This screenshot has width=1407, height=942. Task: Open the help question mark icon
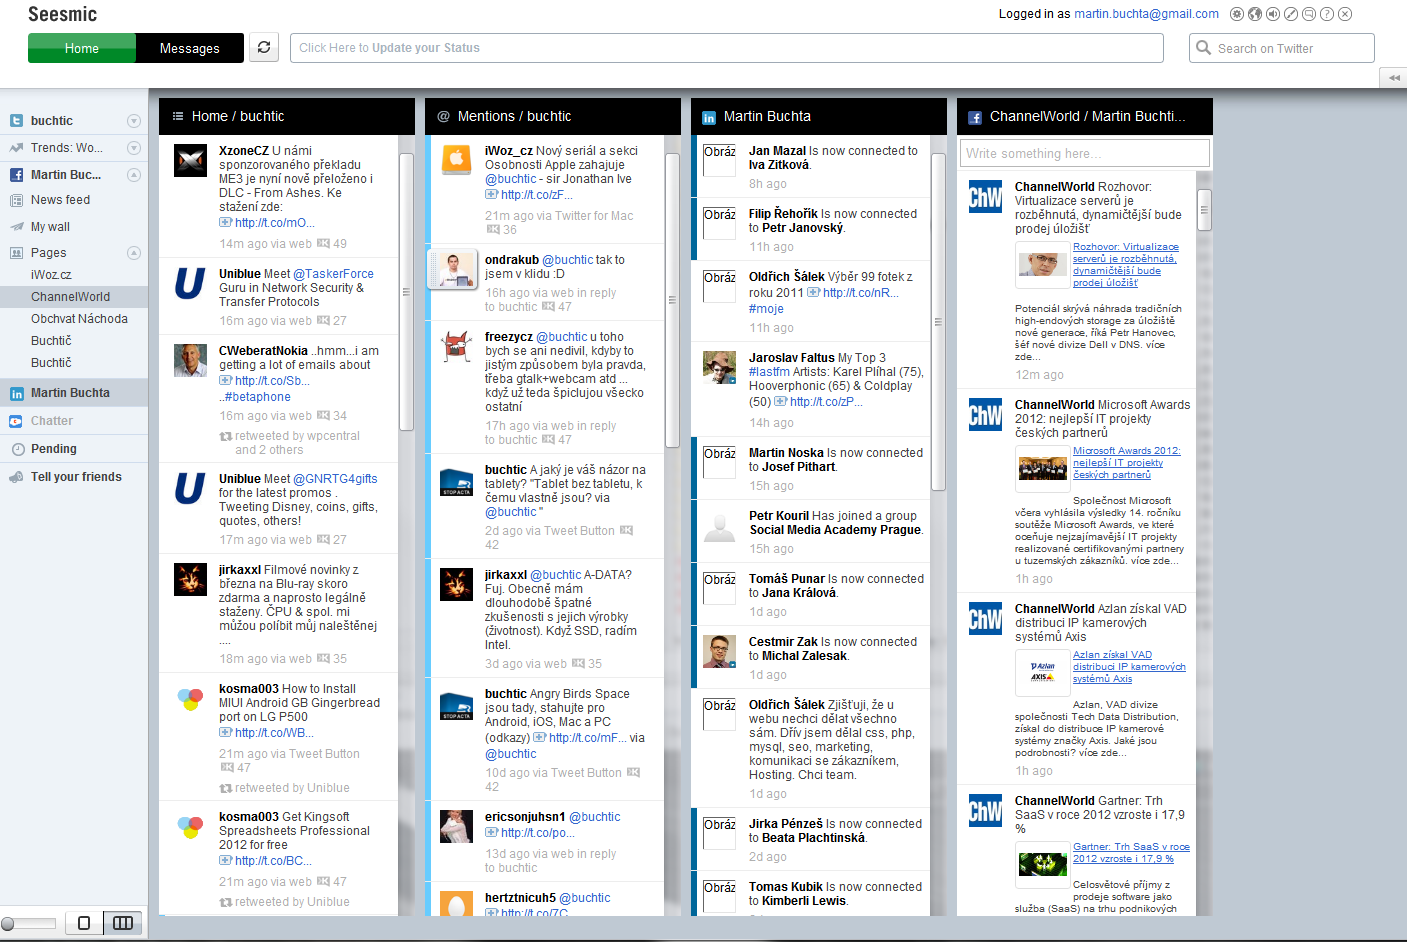[1327, 14]
